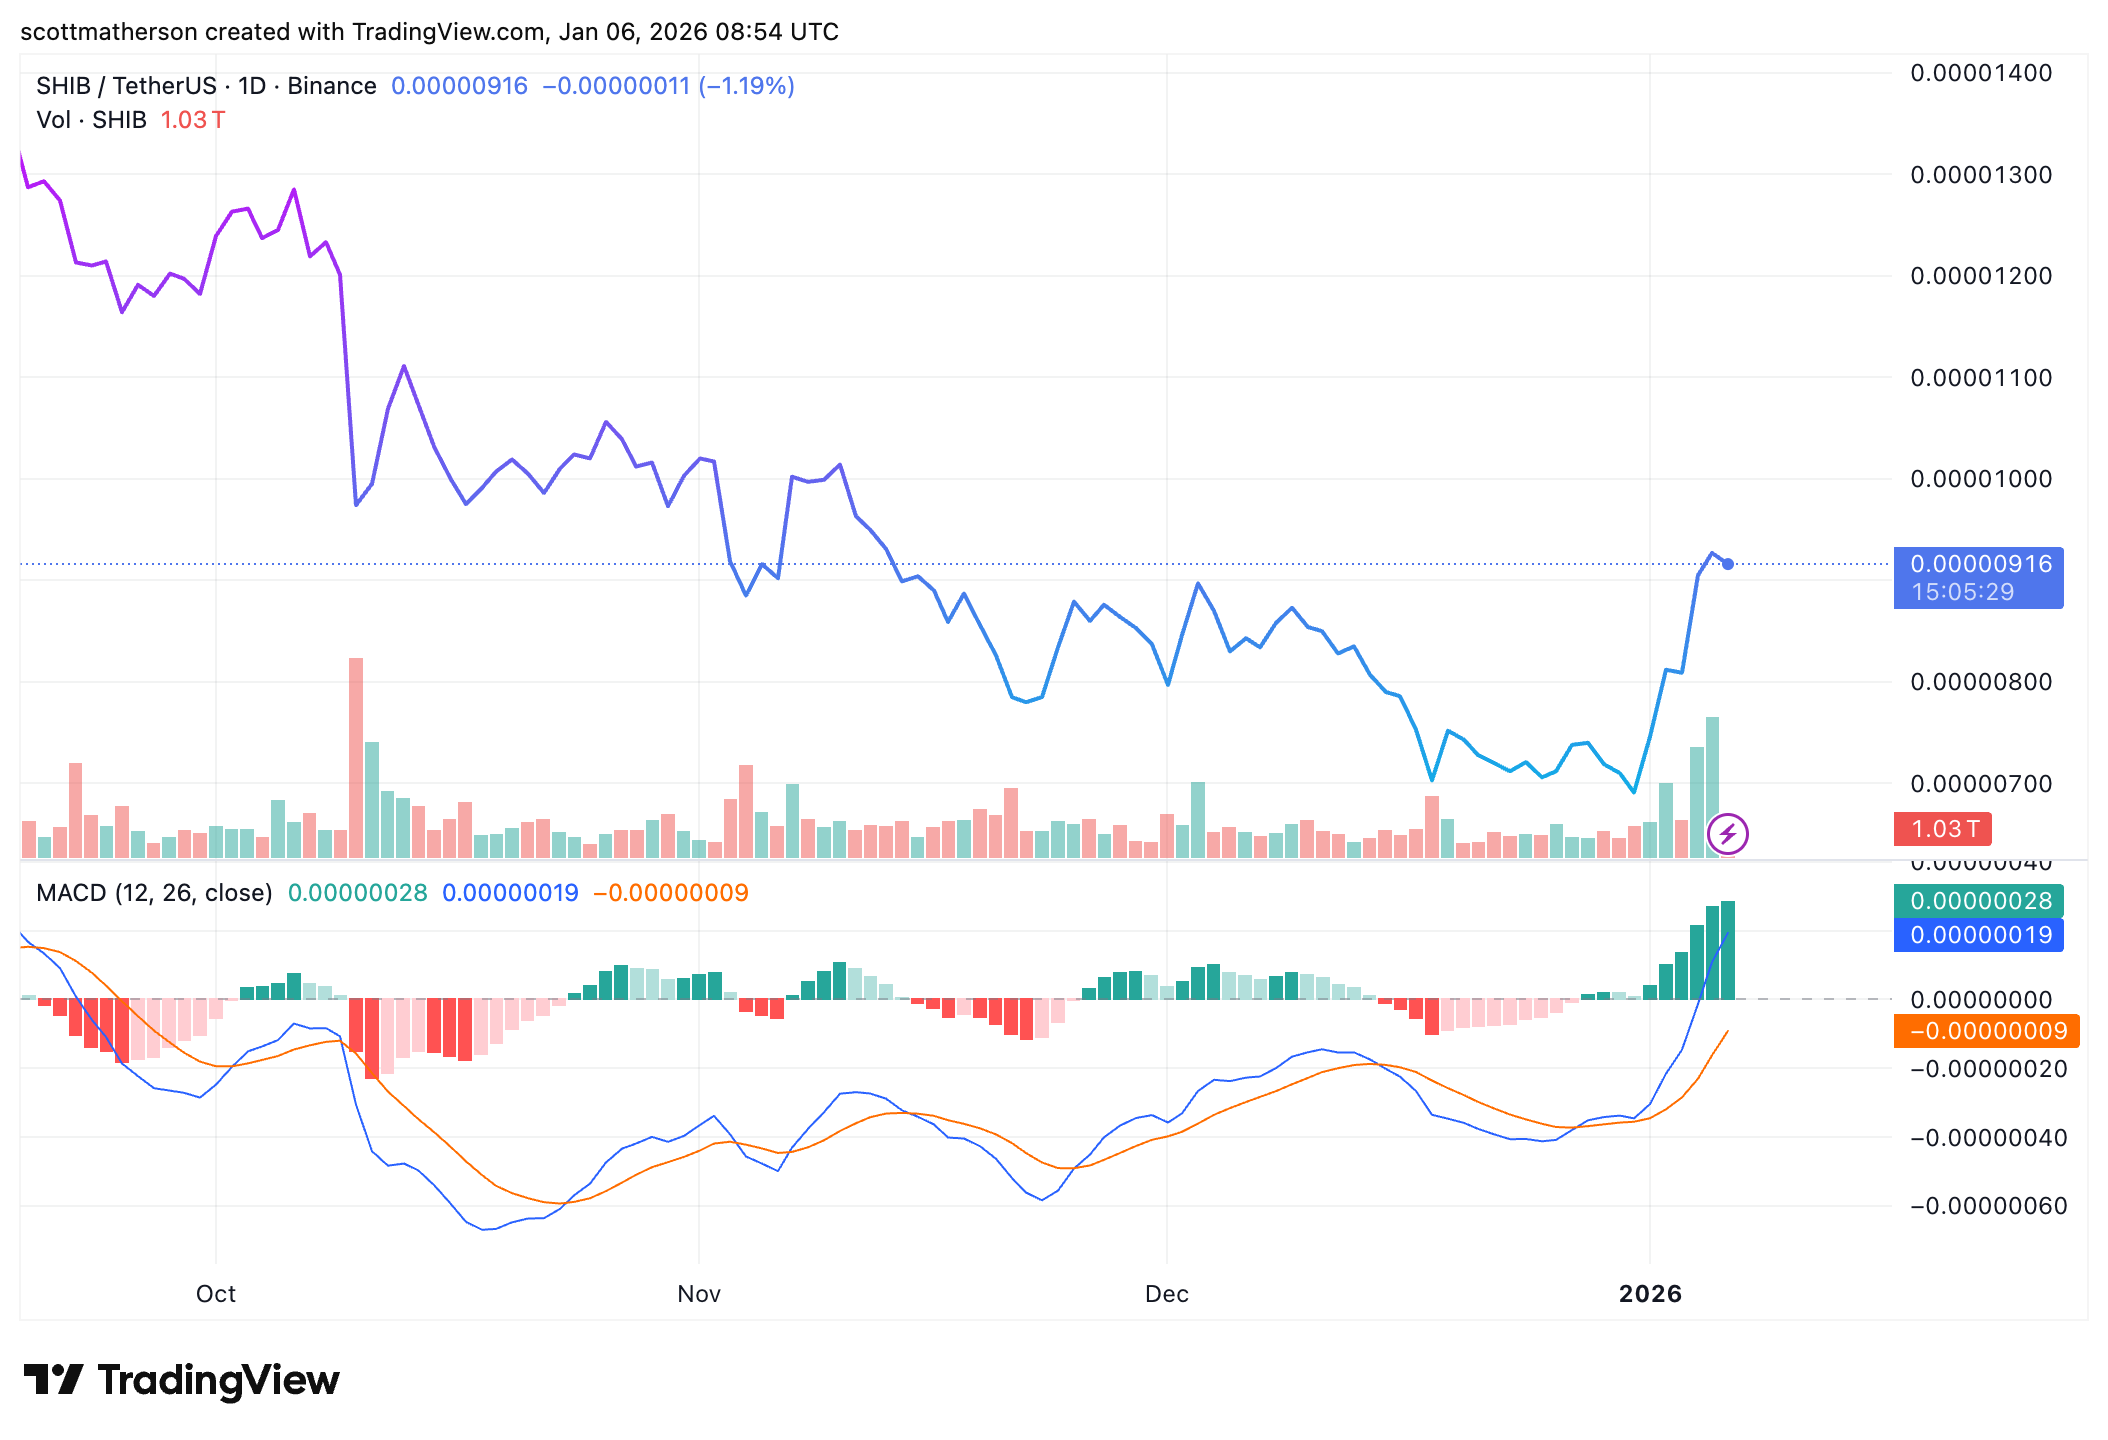Click the bold 2026 time axis label
Viewport: 2108px width, 1440px height.
1650,1294
